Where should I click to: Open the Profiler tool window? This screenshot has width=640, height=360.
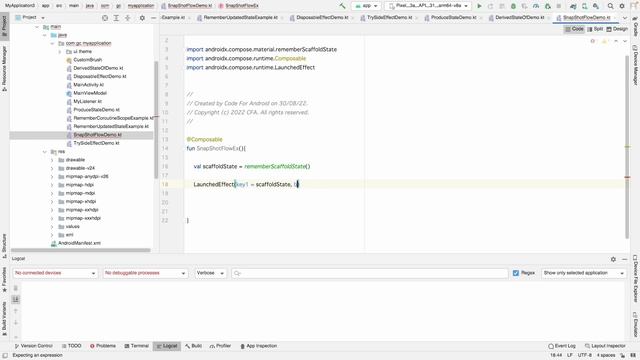point(220,346)
